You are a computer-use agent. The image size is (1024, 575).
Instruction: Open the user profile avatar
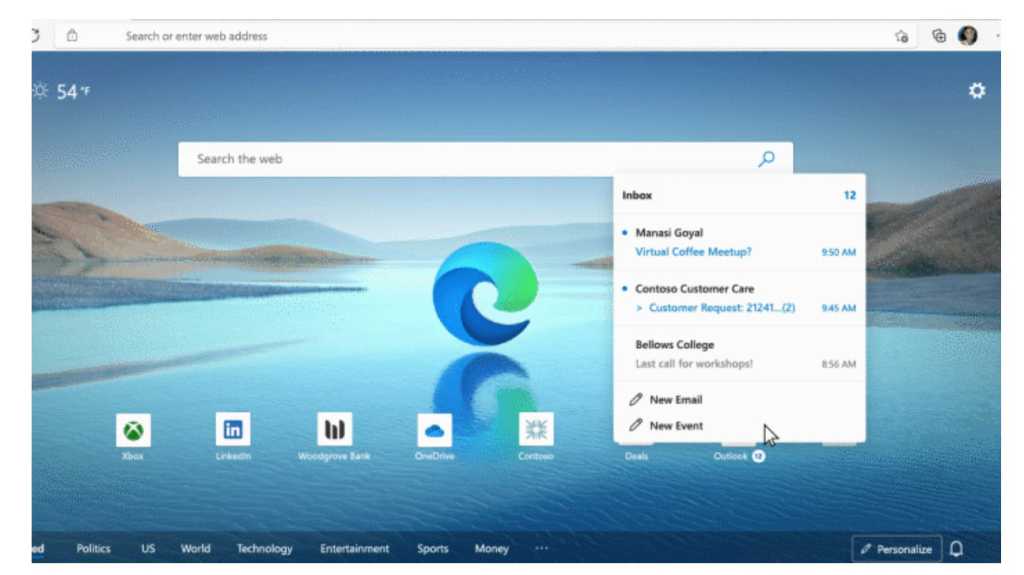pos(968,35)
